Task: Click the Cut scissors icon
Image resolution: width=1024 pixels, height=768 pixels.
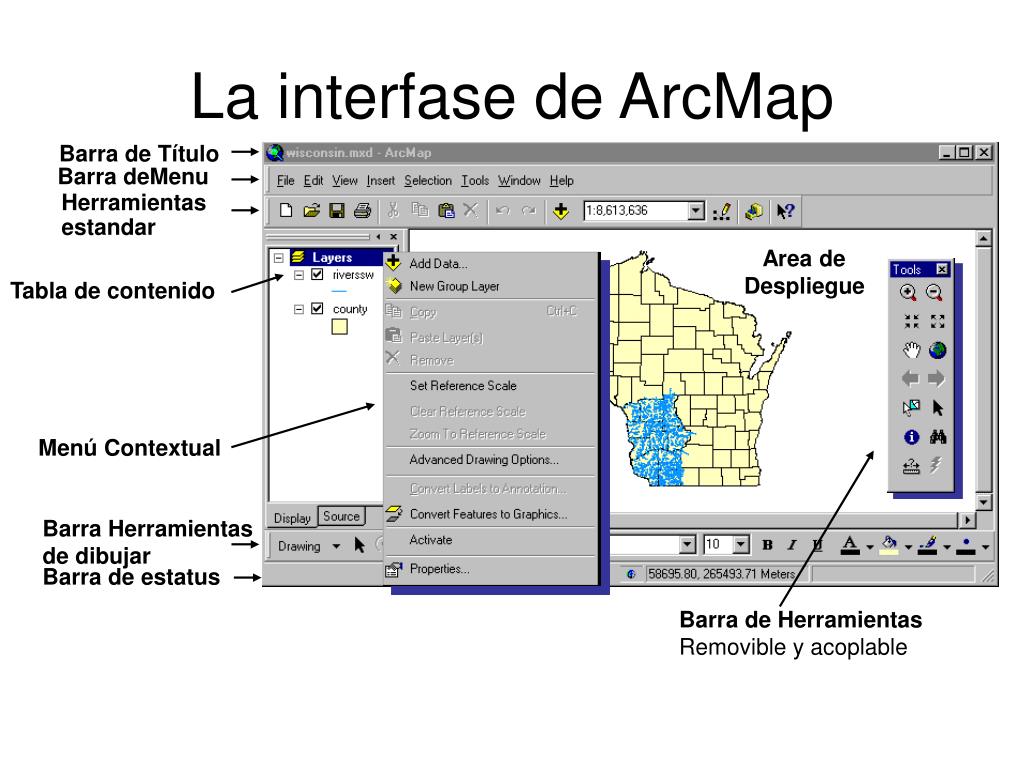Action: [x=392, y=210]
